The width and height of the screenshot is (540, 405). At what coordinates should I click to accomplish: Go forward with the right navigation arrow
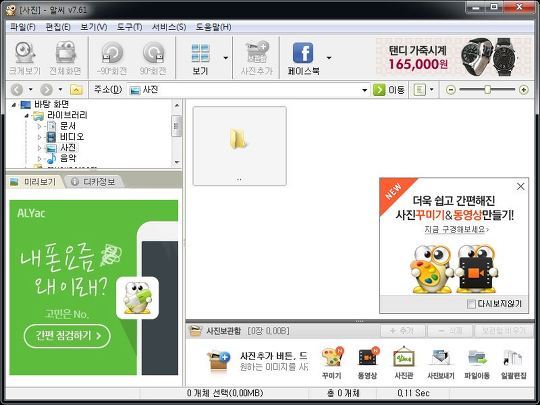(46, 90)
